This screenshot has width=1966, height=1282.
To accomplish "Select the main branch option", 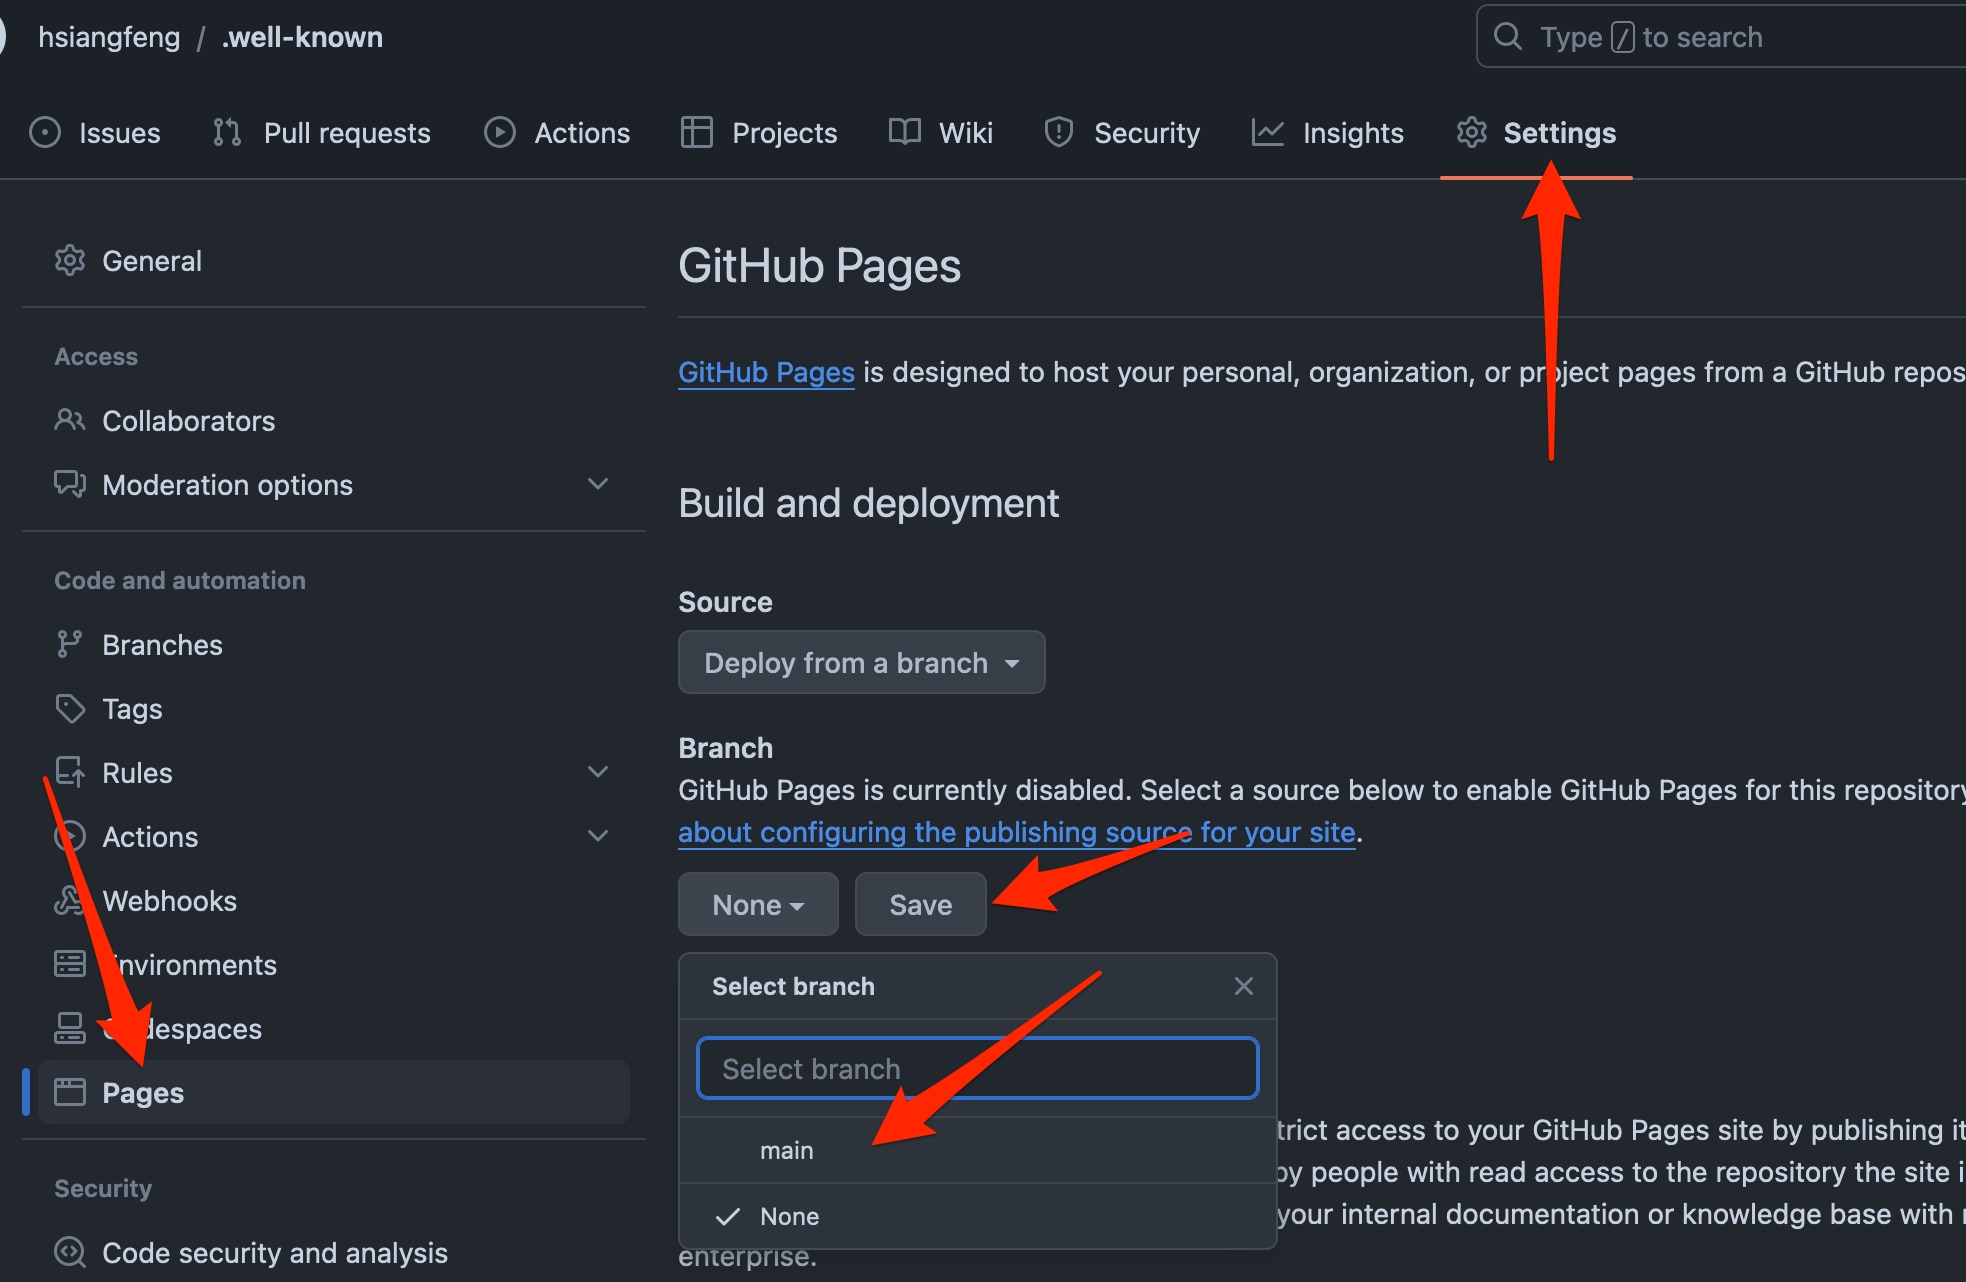I will [787, 1151].
